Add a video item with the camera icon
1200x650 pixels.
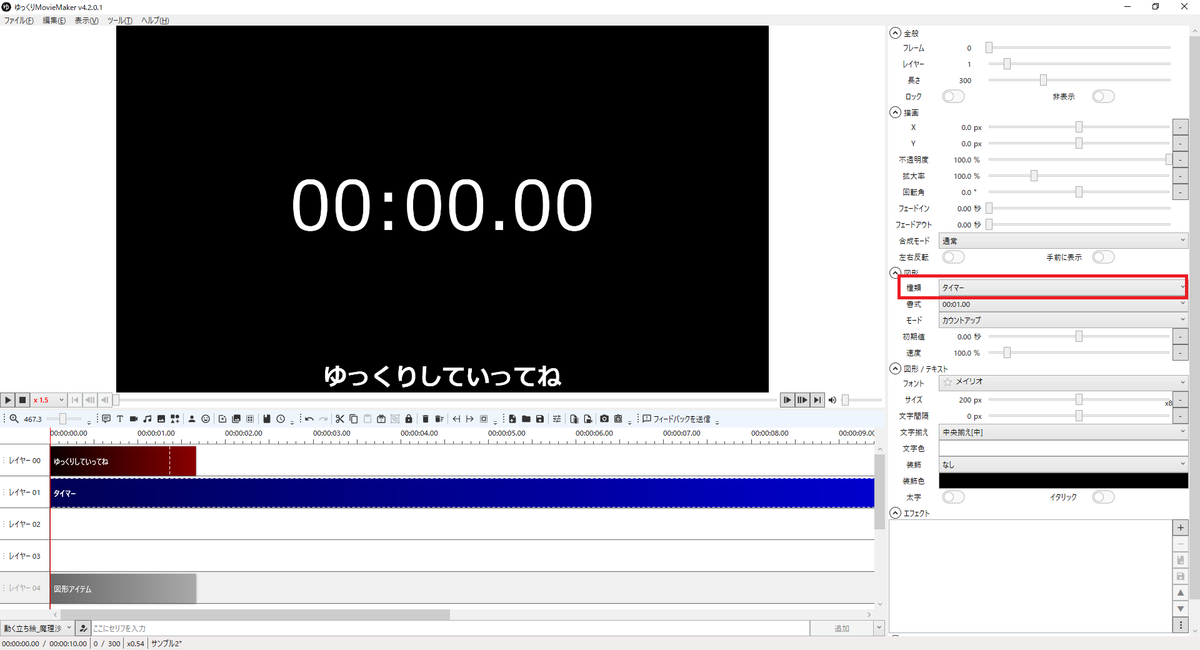point(133,418)
